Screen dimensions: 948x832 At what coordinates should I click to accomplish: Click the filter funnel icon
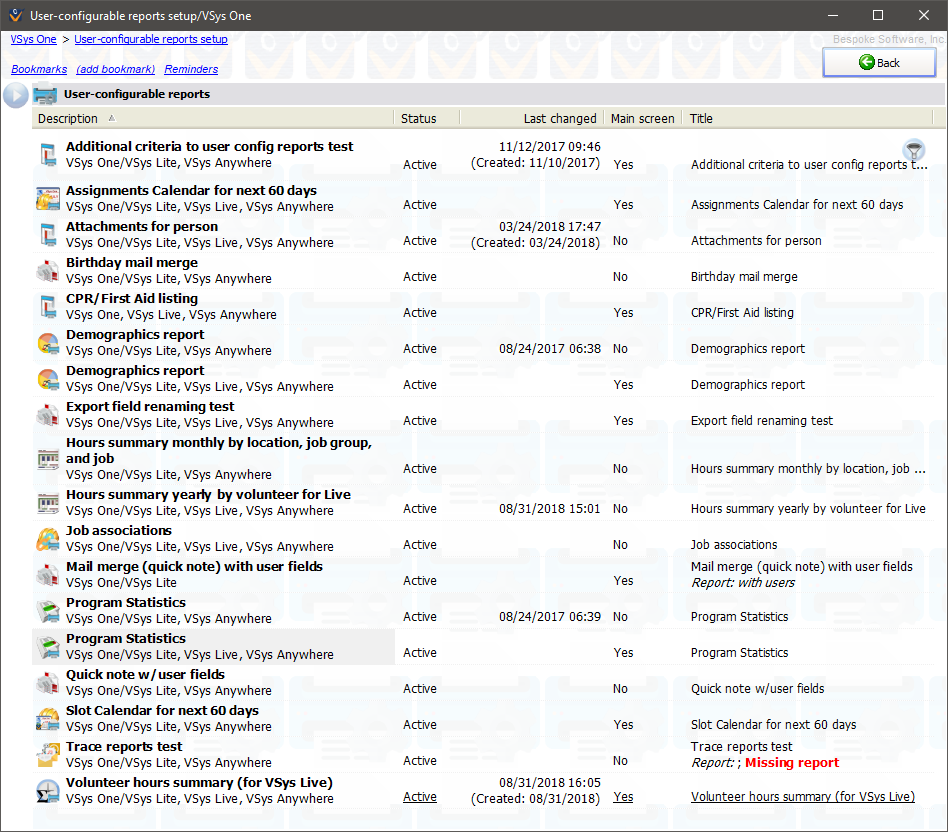coord(913,151)
